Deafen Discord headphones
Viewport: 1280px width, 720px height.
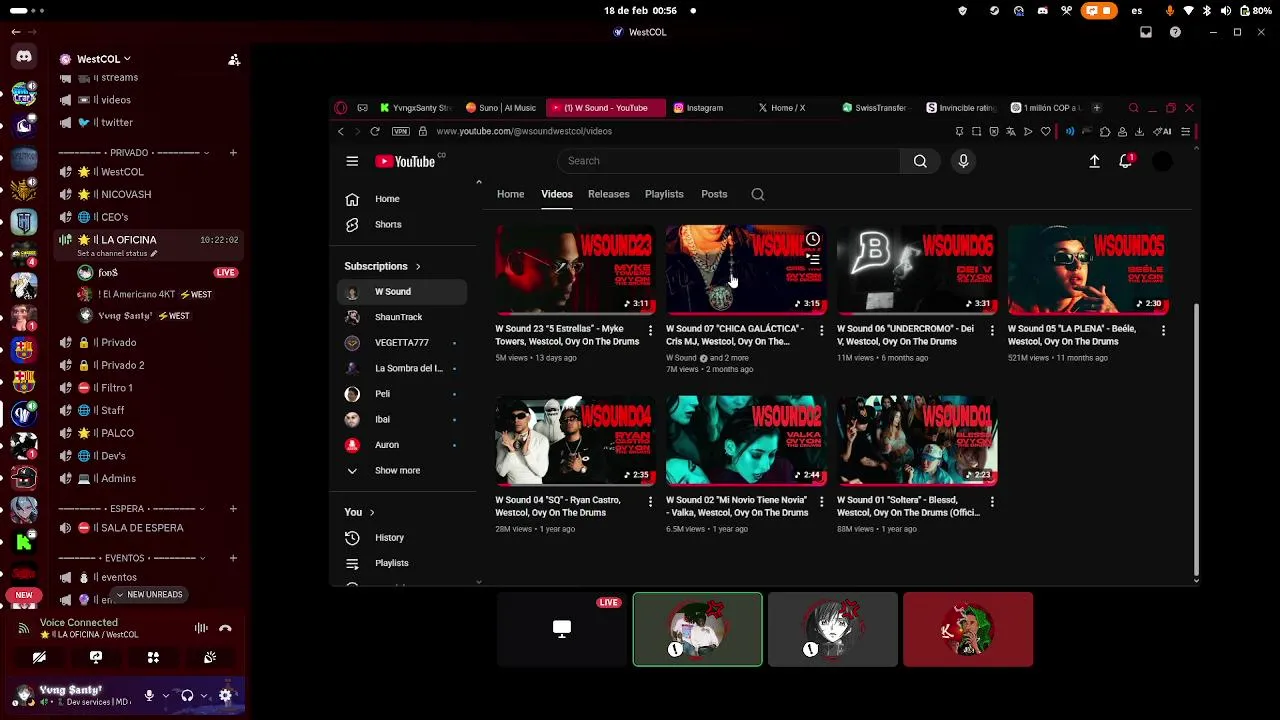(187, 695)
